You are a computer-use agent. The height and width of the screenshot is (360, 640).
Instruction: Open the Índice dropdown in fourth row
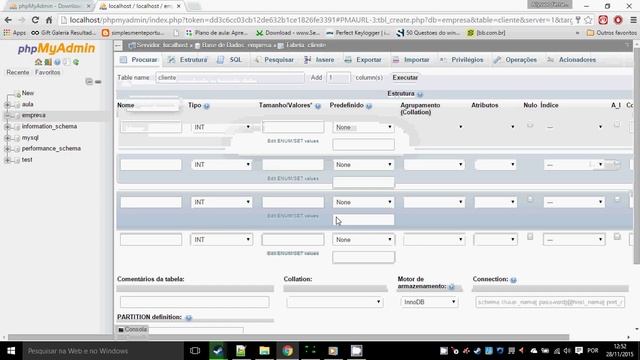[x=574, y=240]
